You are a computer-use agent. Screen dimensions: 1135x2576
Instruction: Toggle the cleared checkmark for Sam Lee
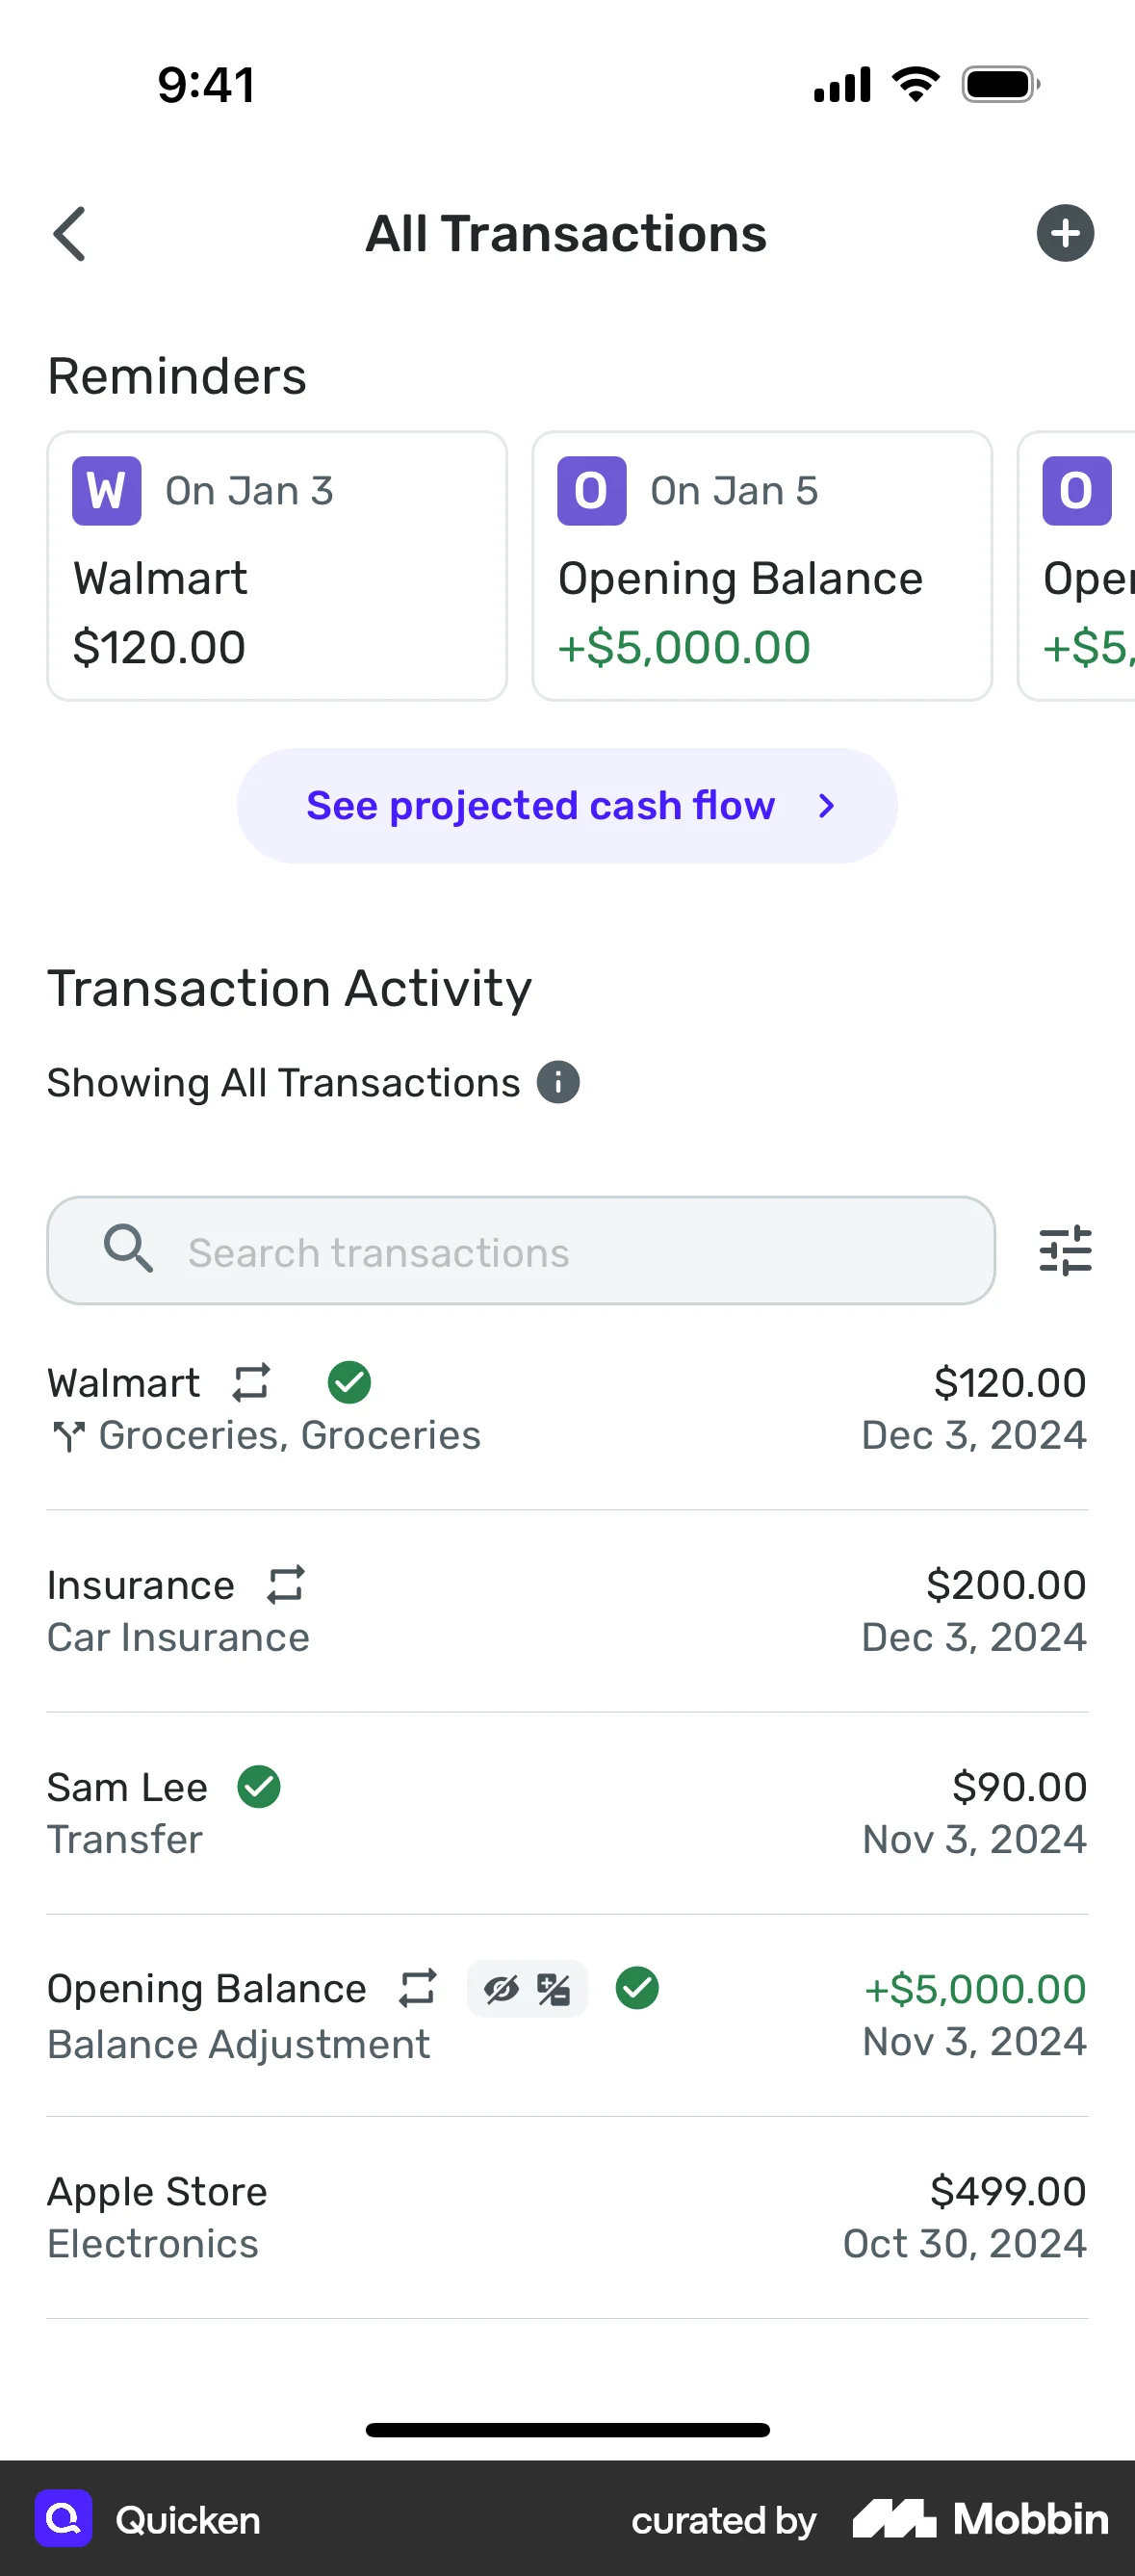coord(259,1786)
